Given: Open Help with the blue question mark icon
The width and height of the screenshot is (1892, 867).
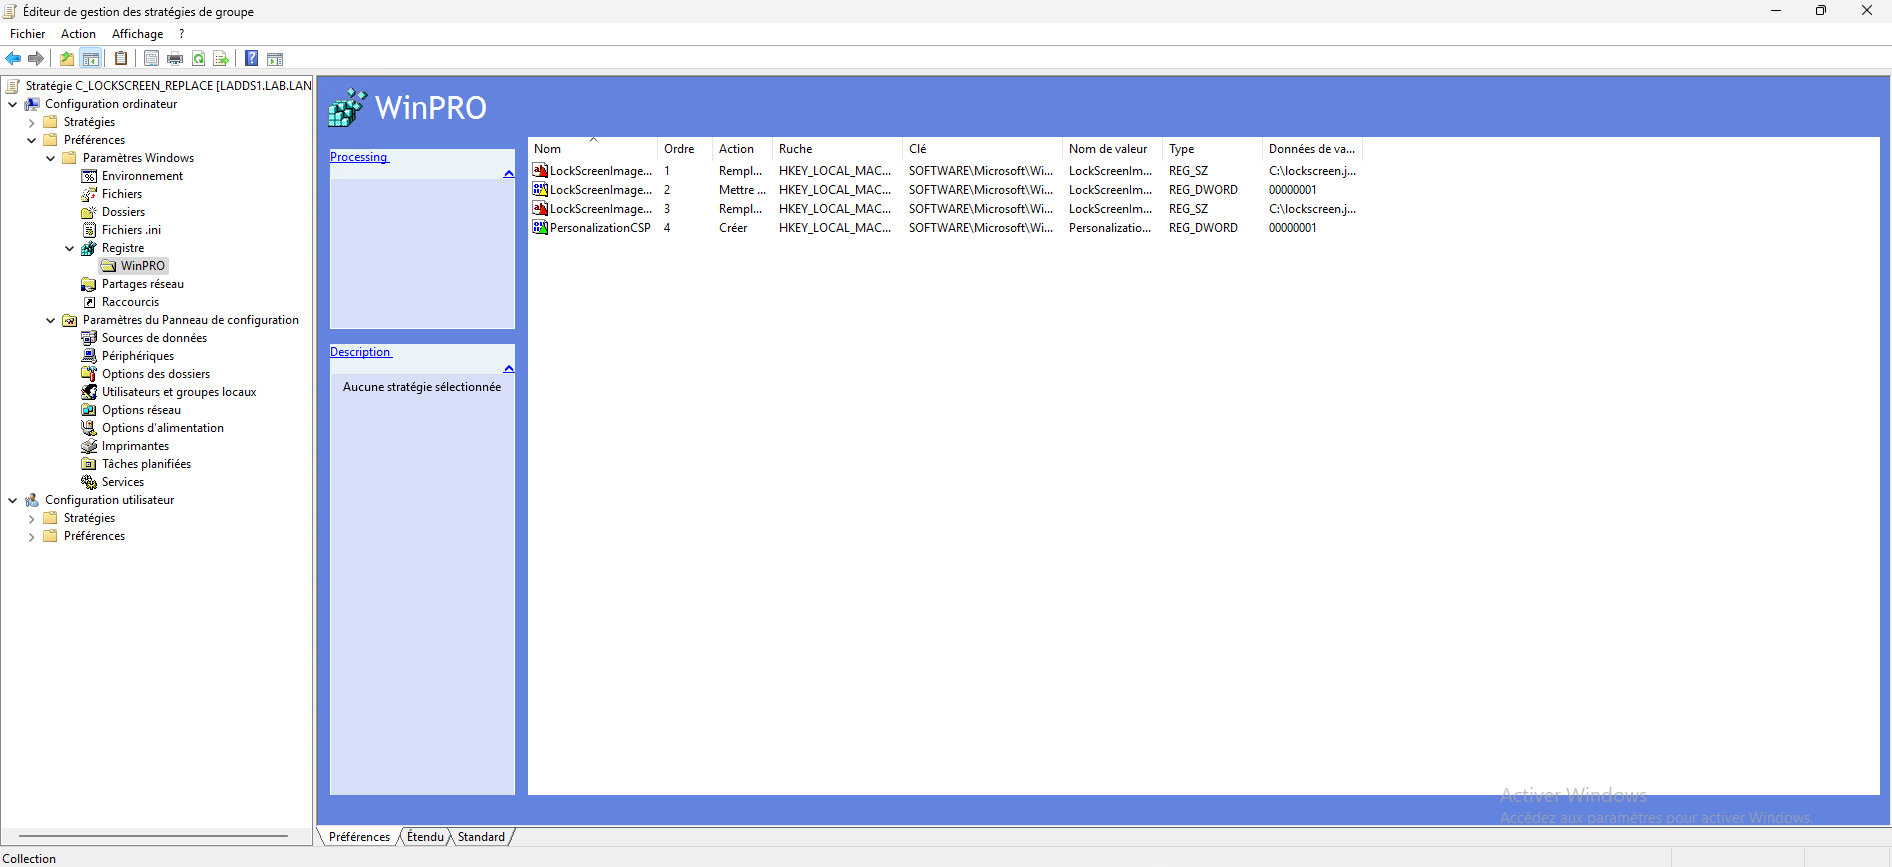Looking at the screenshot, I should [252, 58].
